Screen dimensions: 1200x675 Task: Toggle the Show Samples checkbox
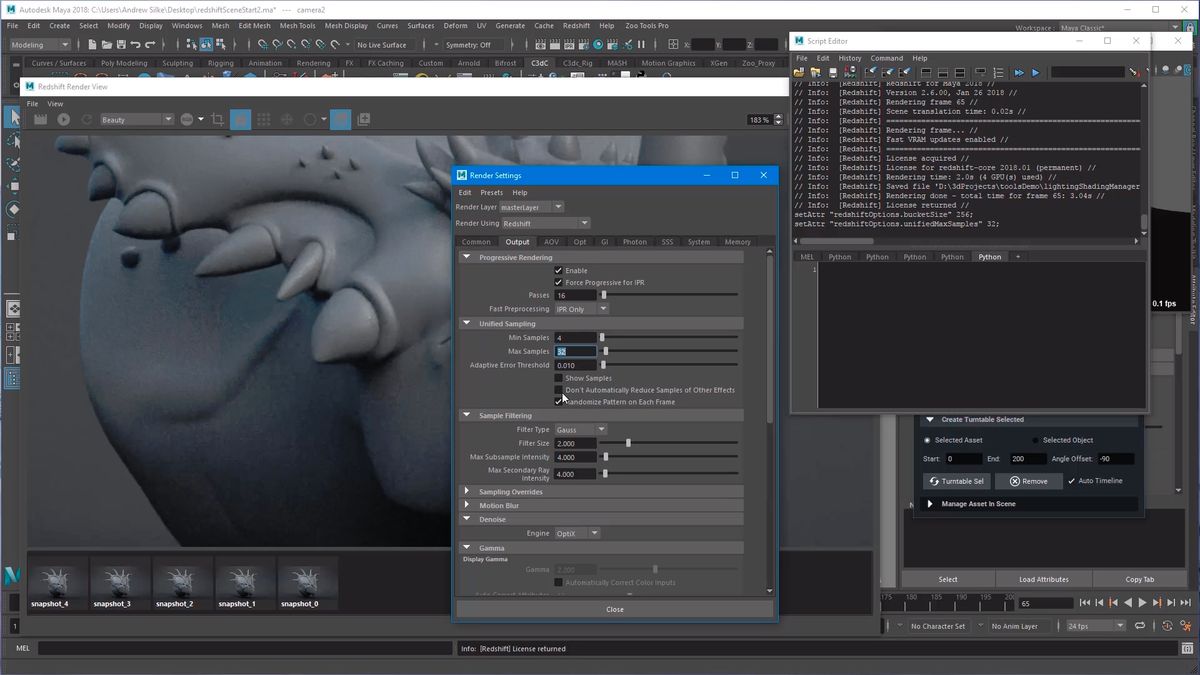click(x=559, y=378)
